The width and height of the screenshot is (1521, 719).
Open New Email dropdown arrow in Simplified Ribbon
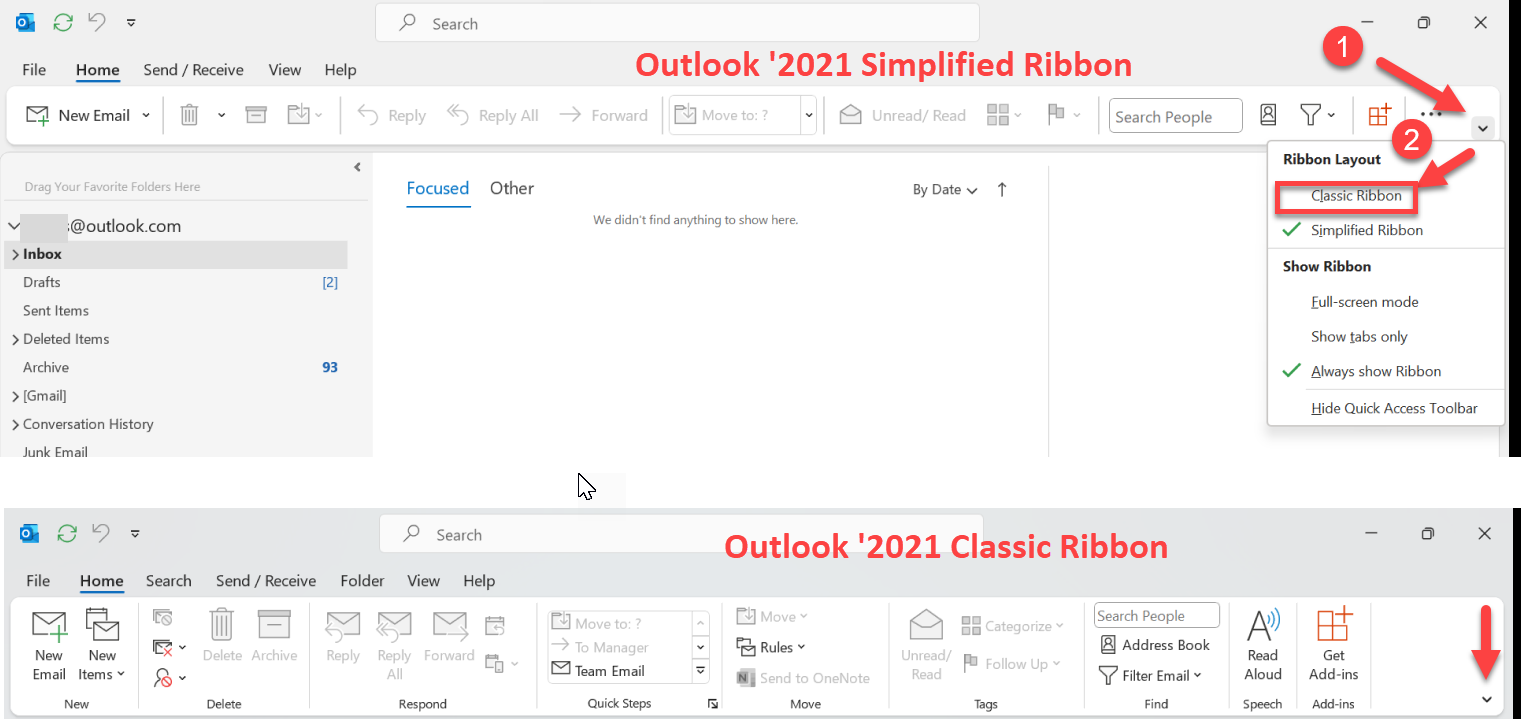[146, 115]
